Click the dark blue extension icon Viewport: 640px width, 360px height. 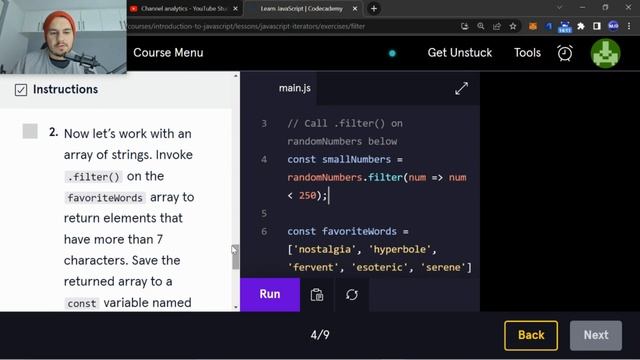(x=549, y=27)
